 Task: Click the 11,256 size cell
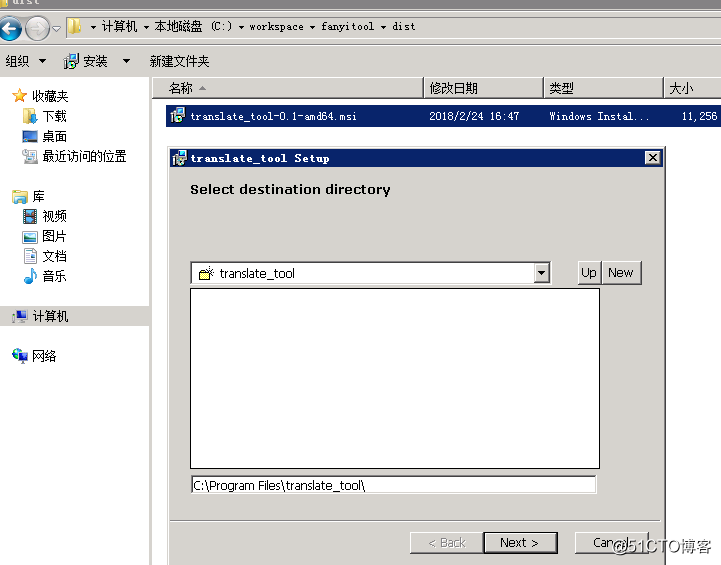[x=699, y=116]
